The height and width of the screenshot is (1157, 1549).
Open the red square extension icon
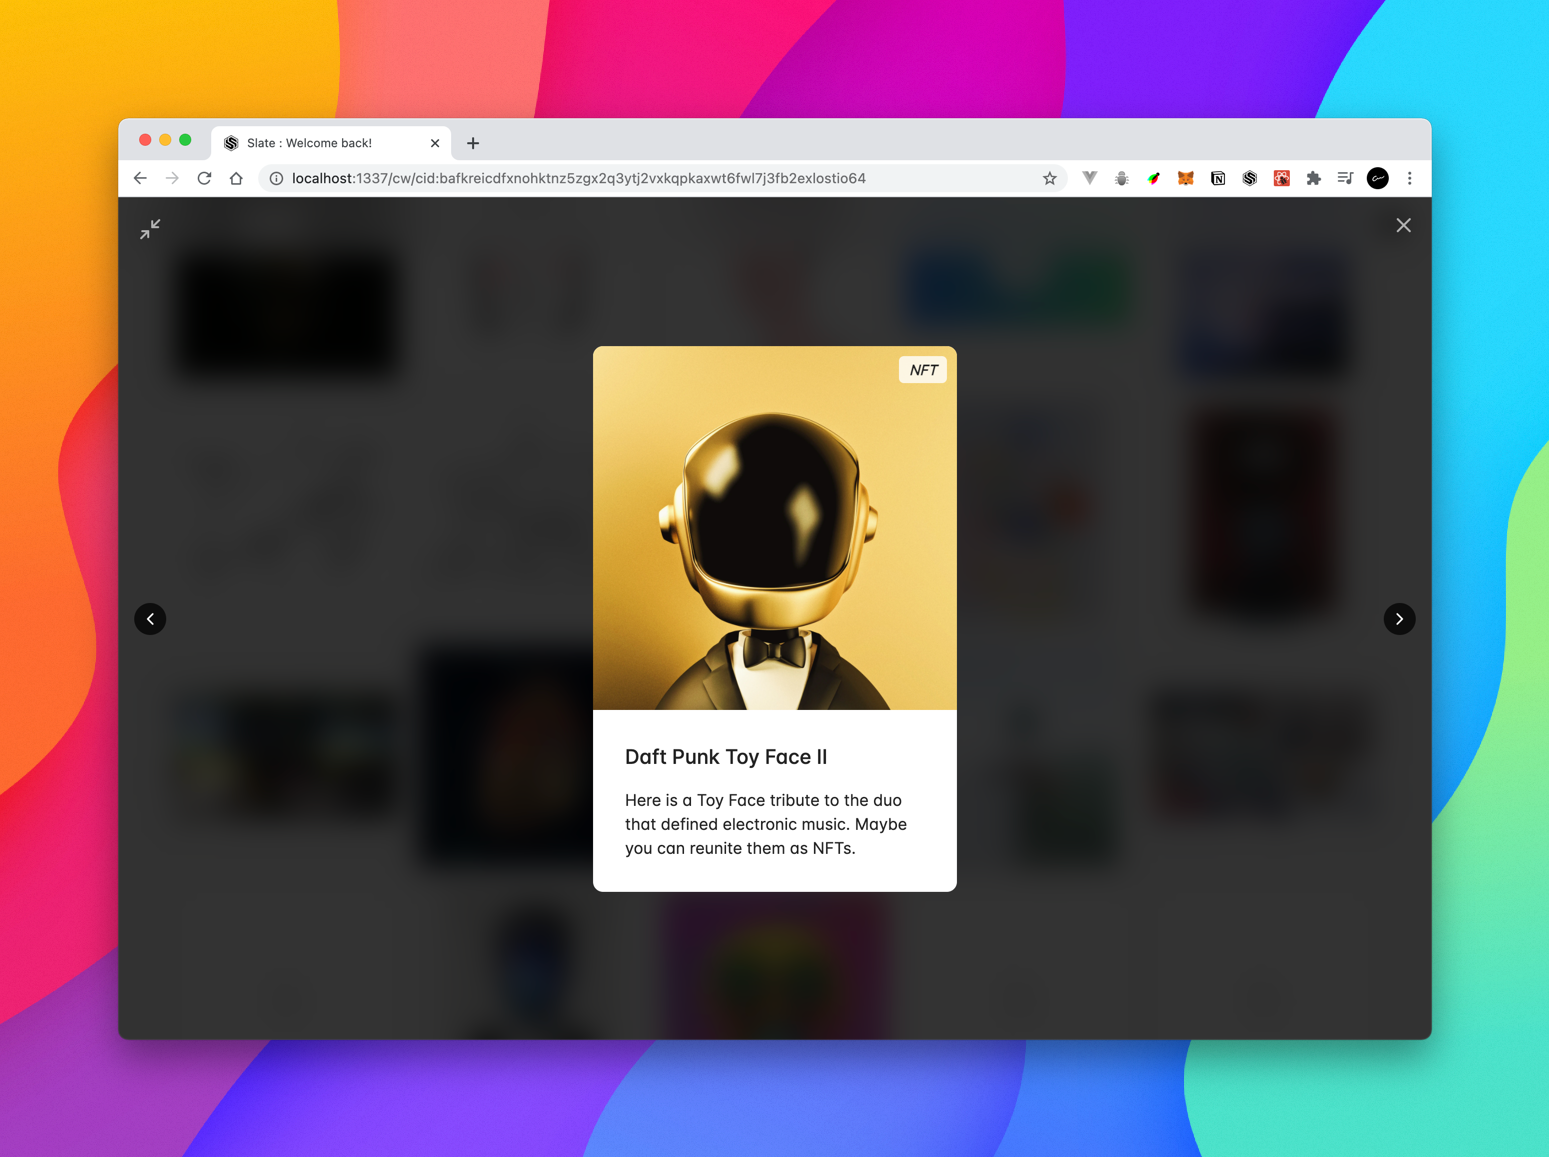(x=1281, y=178)
